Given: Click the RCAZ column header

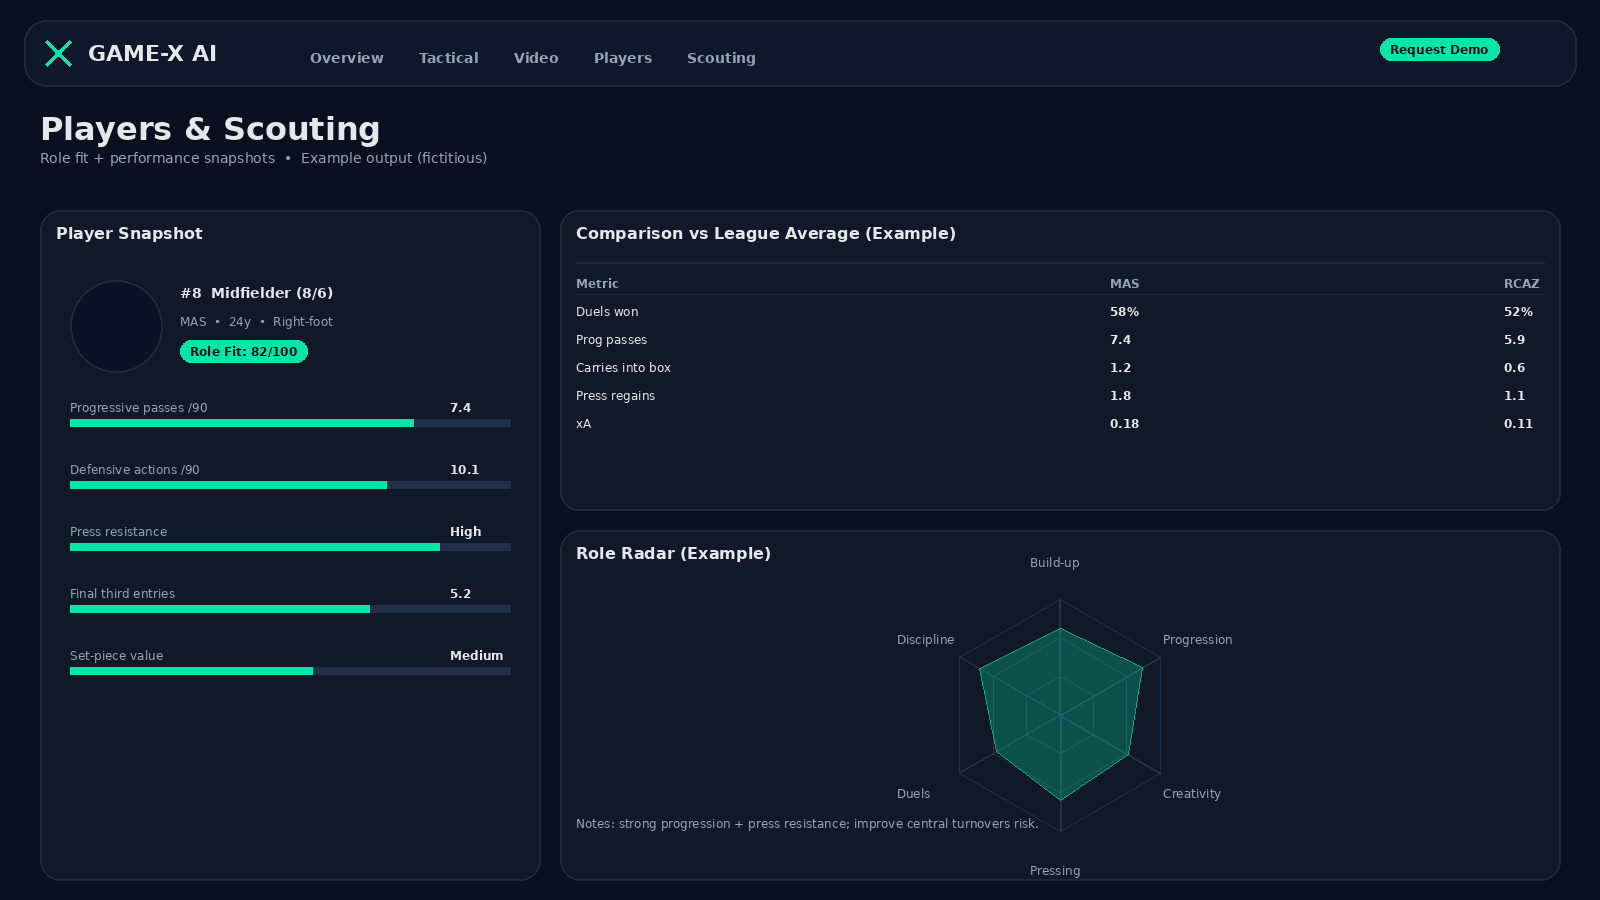Looking at the screenshot, I should pos(1521,284).
